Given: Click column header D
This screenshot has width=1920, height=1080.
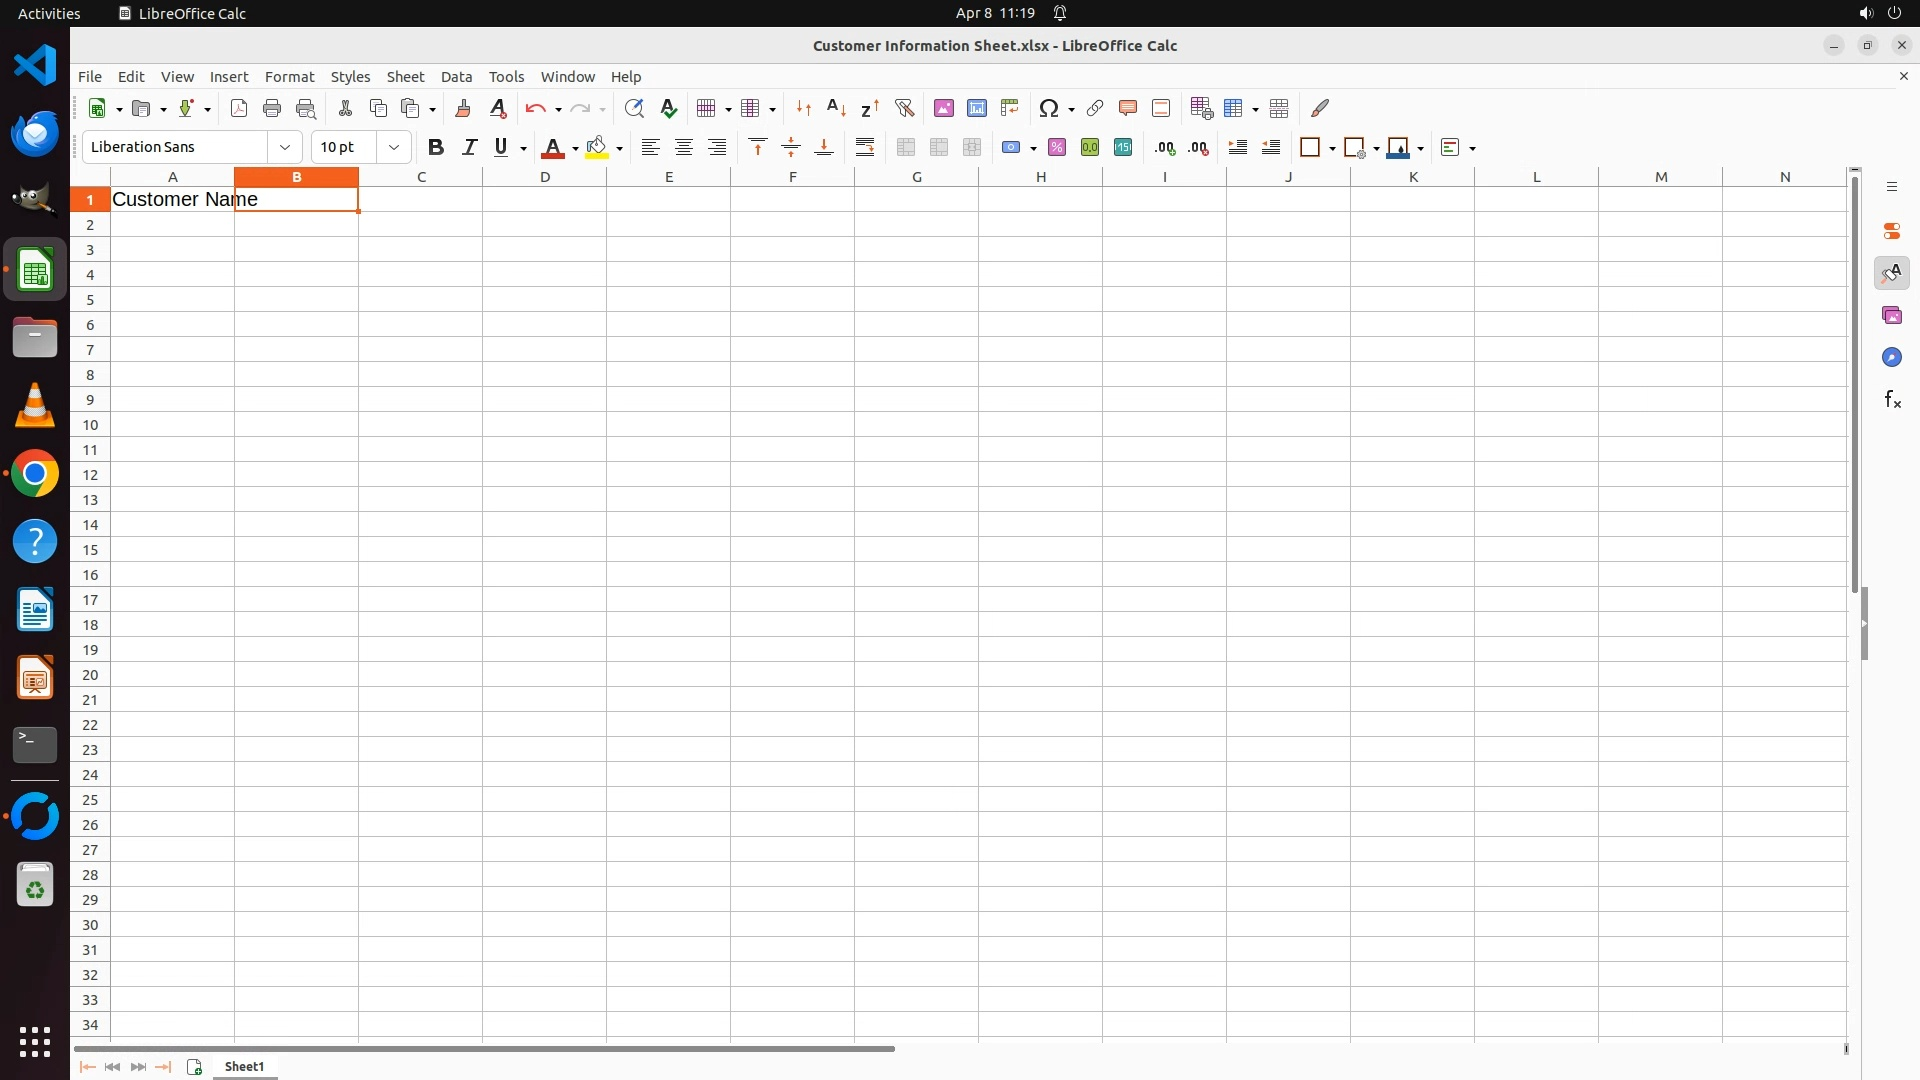Looking at the screenshot, I should pyautogui.click(x=545, y=177).
